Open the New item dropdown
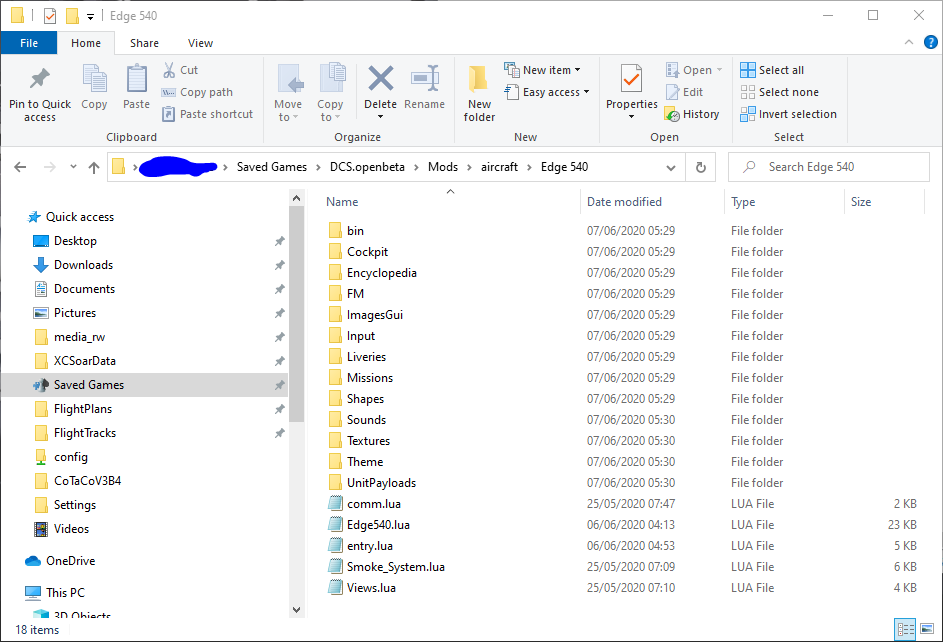This screenshot has height=642, width=943. click(542, 70)
